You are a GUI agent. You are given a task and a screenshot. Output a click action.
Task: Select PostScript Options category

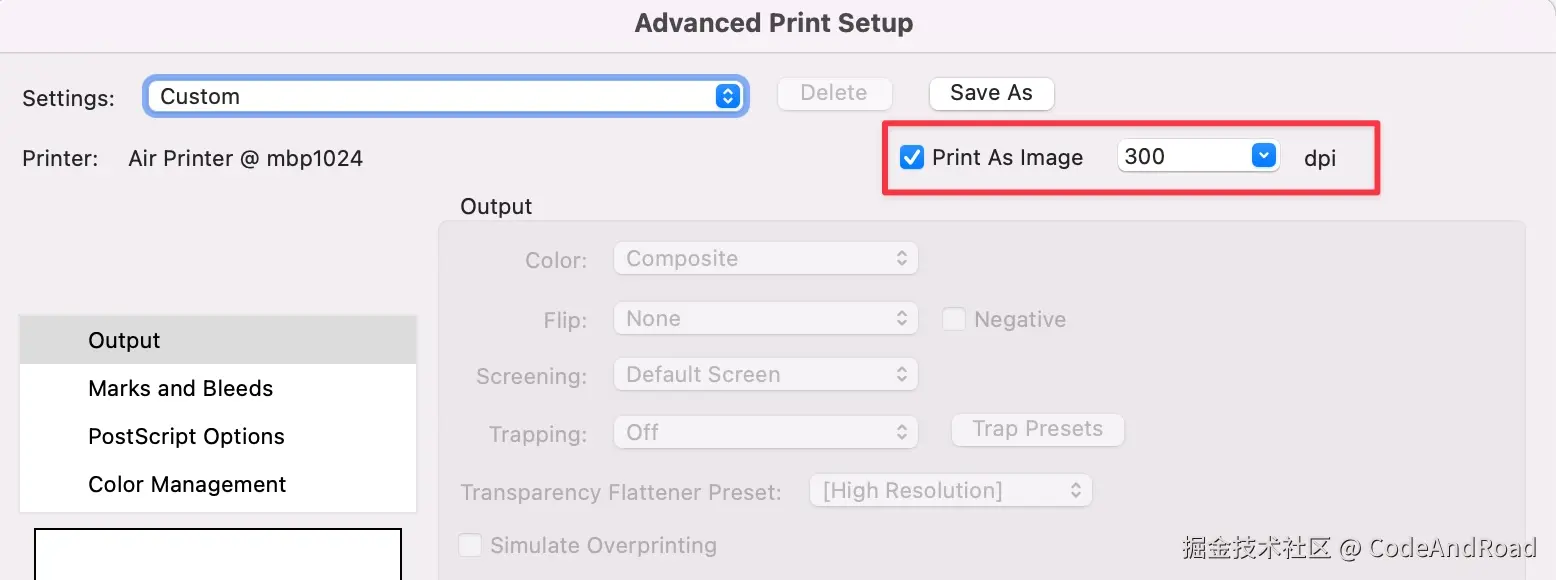pyautogui.click(x=187, y=437)
